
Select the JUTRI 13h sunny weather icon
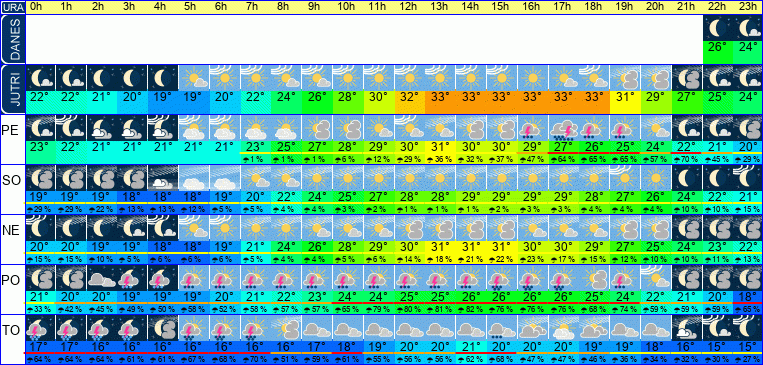point(440,78)
